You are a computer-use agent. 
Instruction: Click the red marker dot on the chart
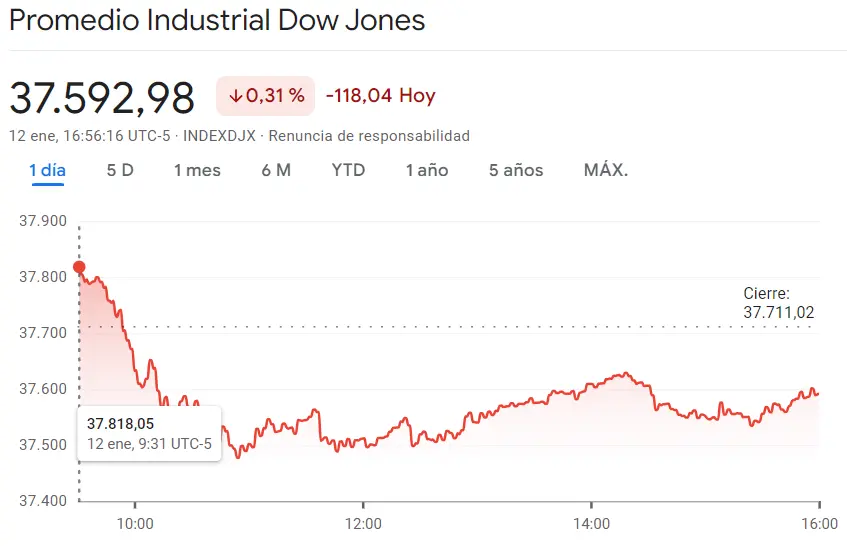(80, 267)
